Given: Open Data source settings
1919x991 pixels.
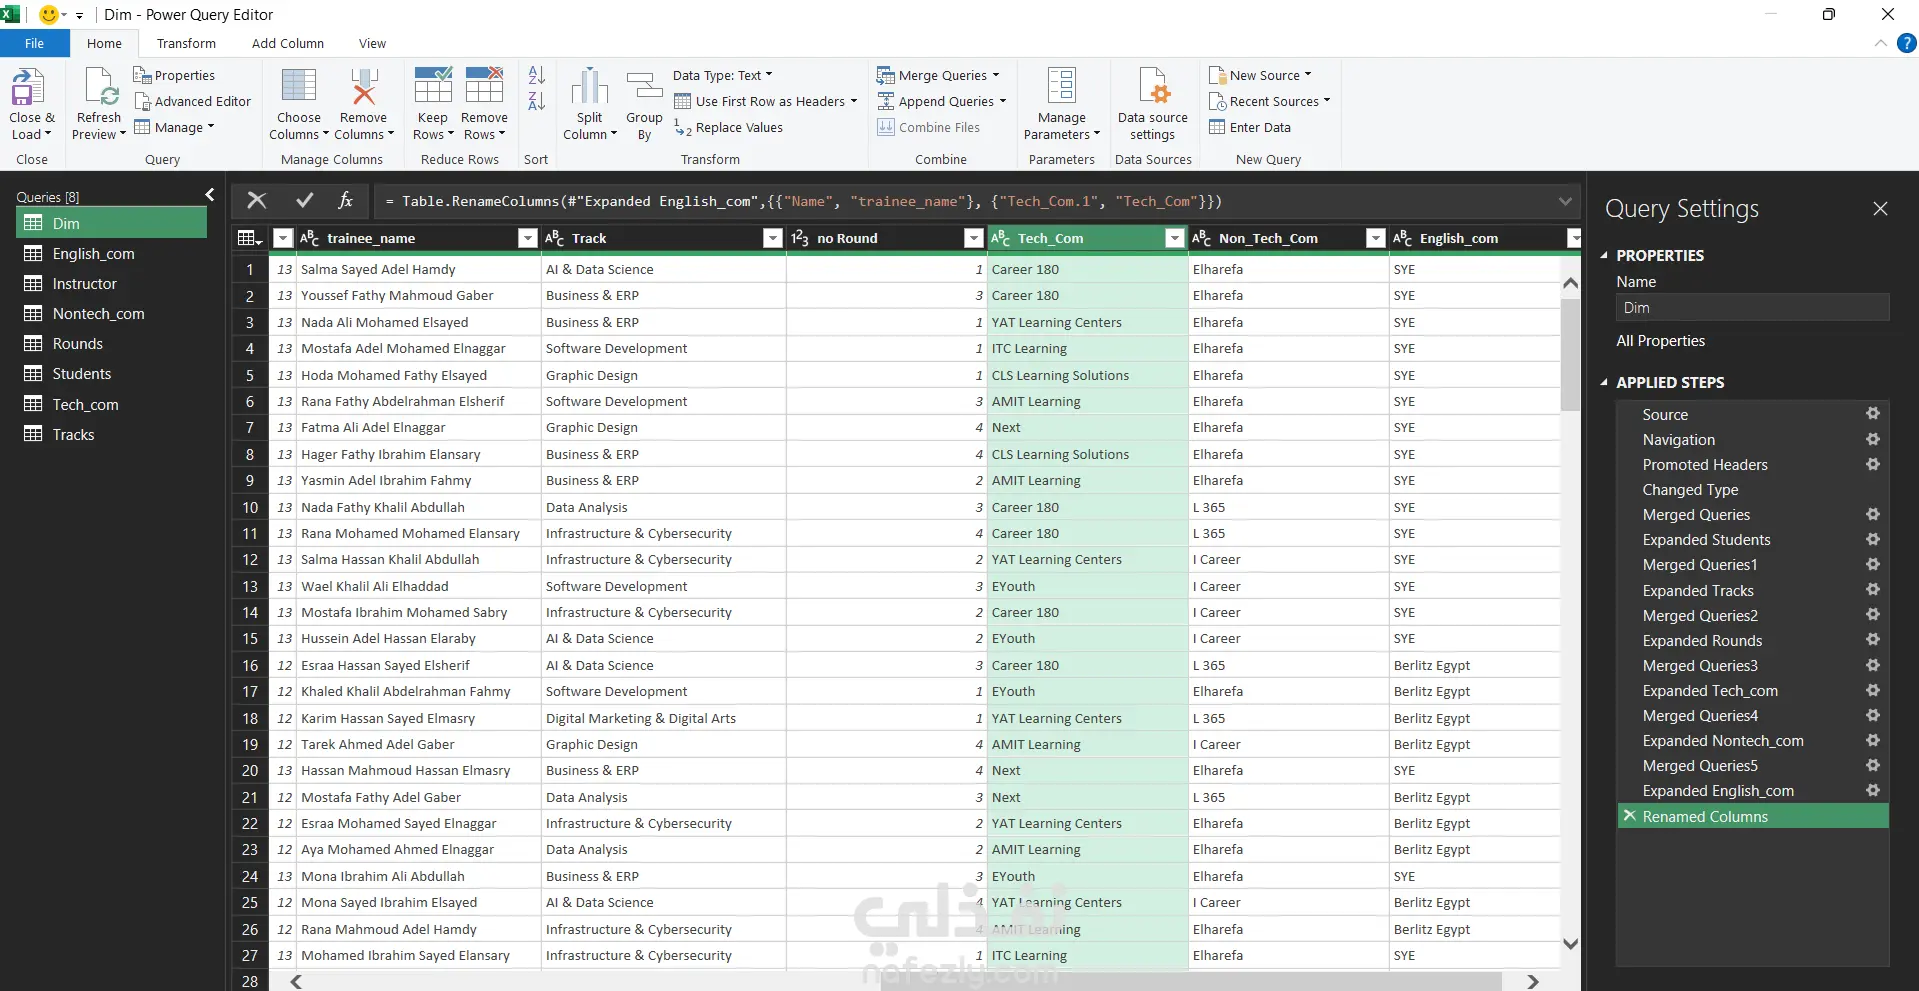Looking at the screenshot, I should (x=1153, y=104).
